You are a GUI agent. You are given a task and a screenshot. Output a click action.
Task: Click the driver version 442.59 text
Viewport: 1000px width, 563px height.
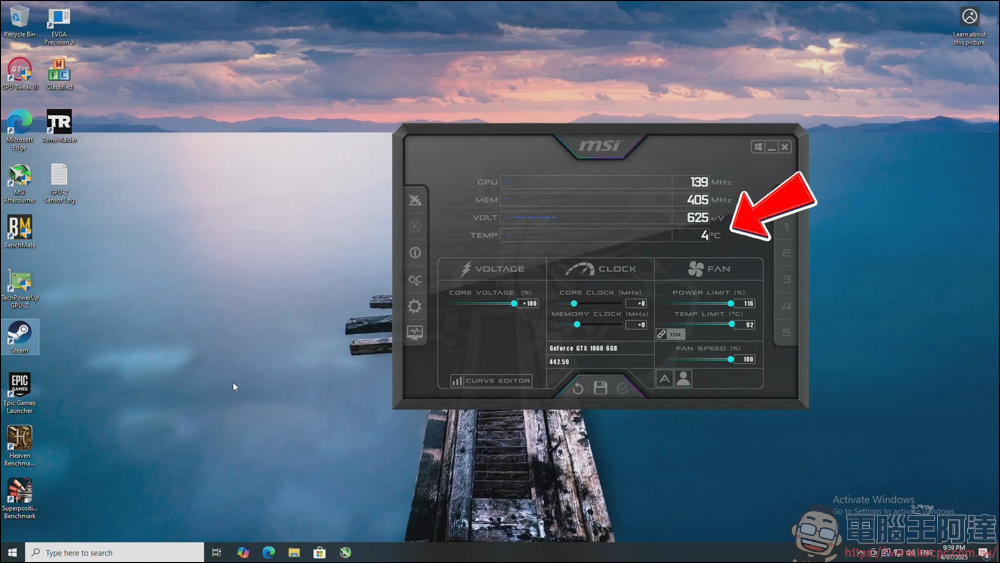(x=559, y=362)
